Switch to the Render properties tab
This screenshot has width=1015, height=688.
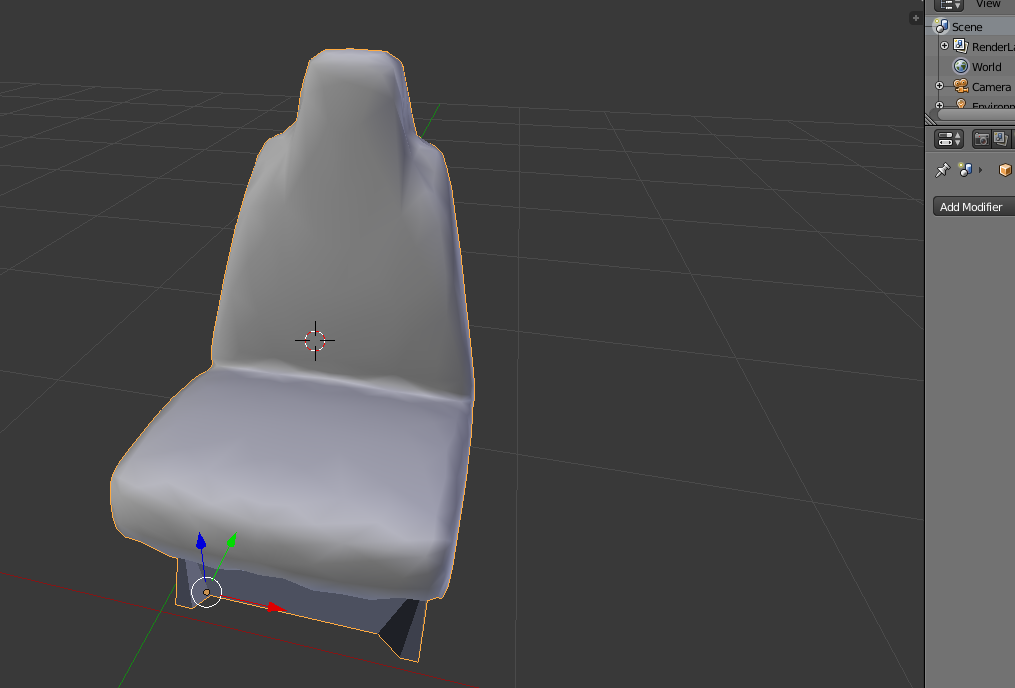point(981,139)
